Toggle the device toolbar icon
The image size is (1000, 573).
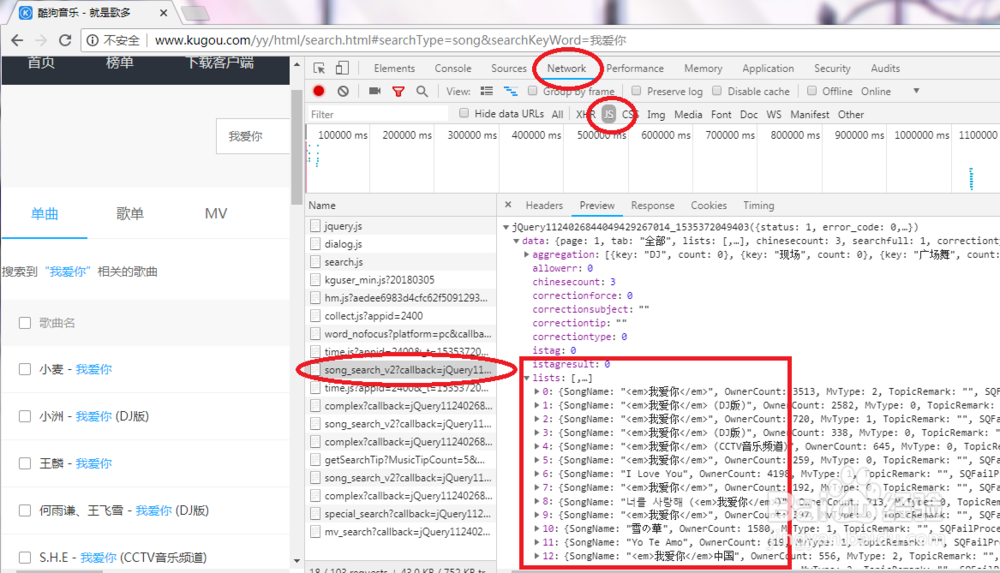click(x=342, y=68)
